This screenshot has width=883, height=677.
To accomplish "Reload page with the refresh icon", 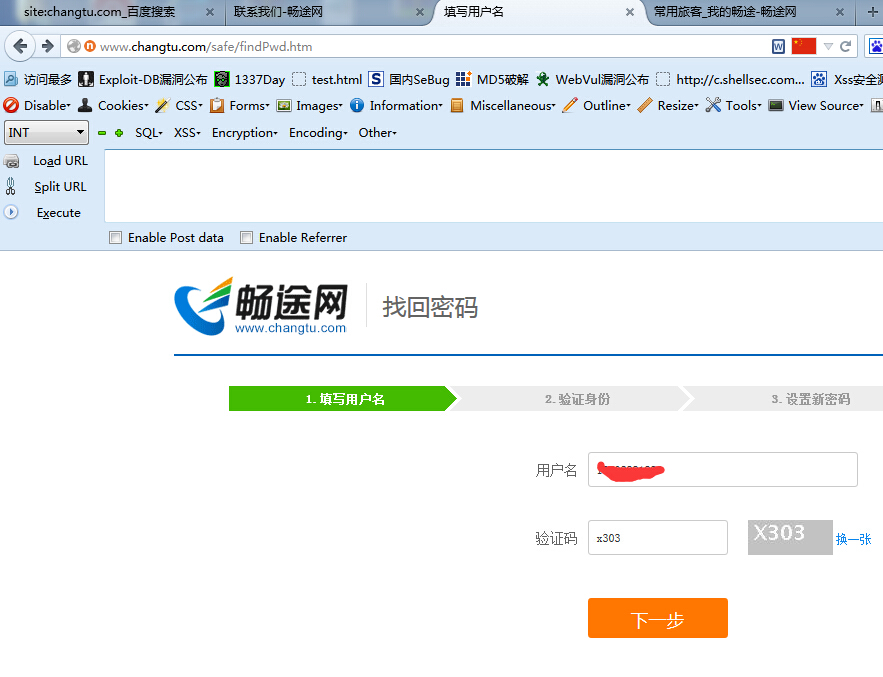I will point(845,47).
